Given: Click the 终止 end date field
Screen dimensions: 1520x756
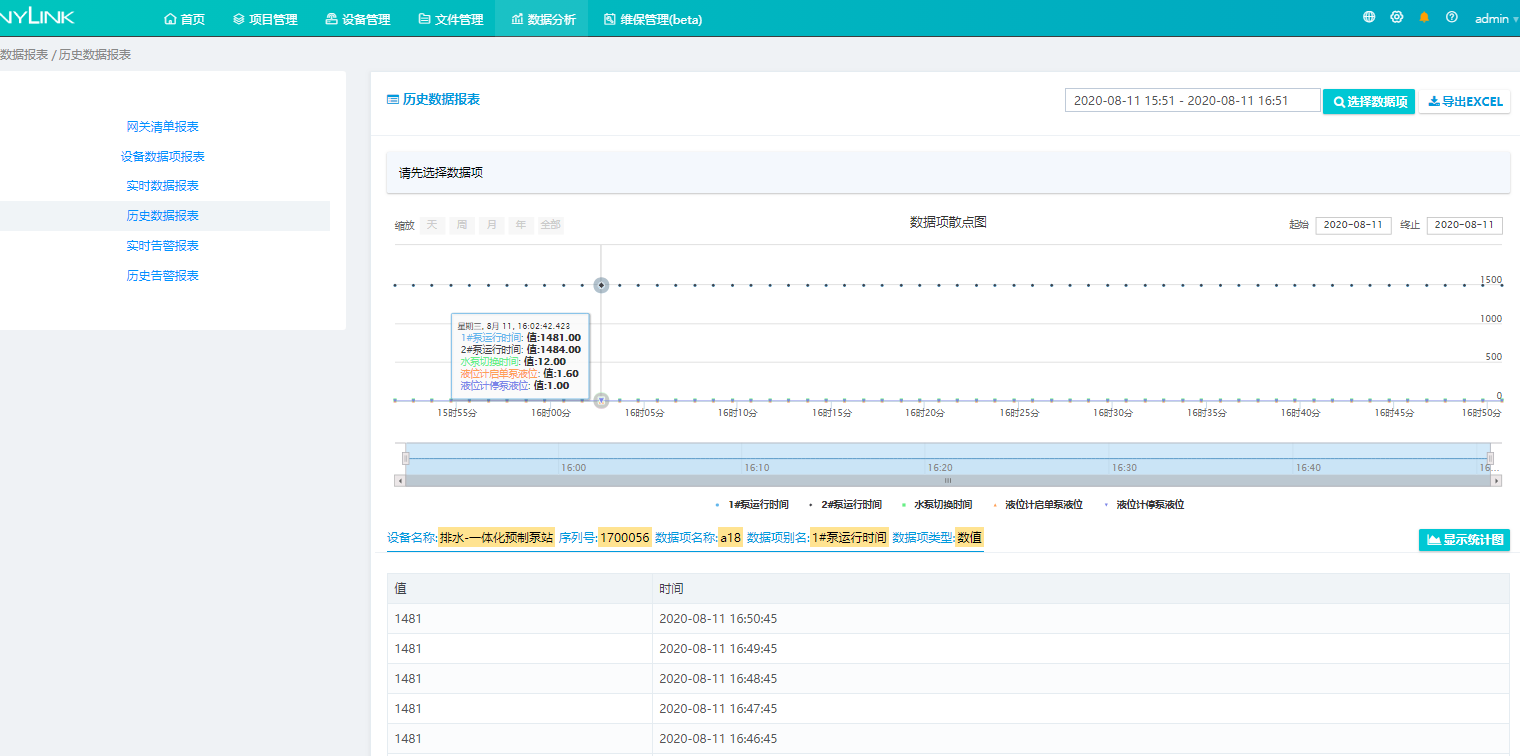Looking at the screenshot, I should point(1464,225).
